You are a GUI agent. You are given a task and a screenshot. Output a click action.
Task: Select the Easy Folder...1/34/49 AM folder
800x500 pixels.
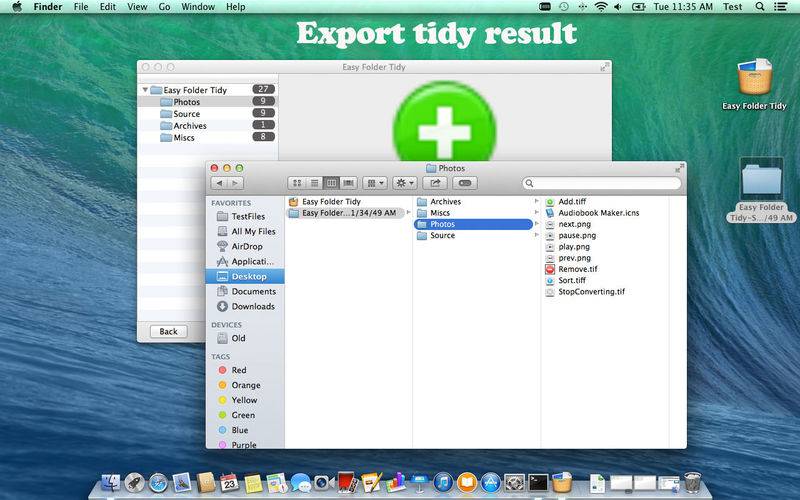348,213
